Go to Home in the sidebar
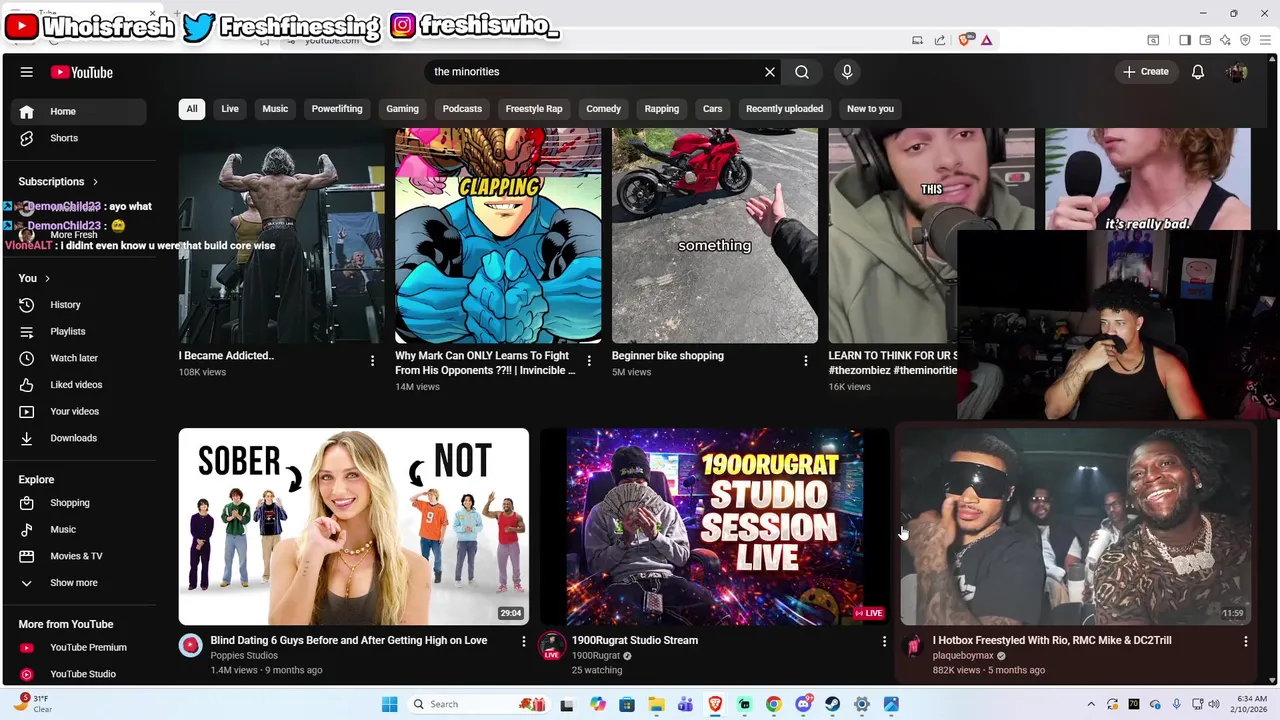1280x720 pixels. pyautogui.click(x=80, y=111)
